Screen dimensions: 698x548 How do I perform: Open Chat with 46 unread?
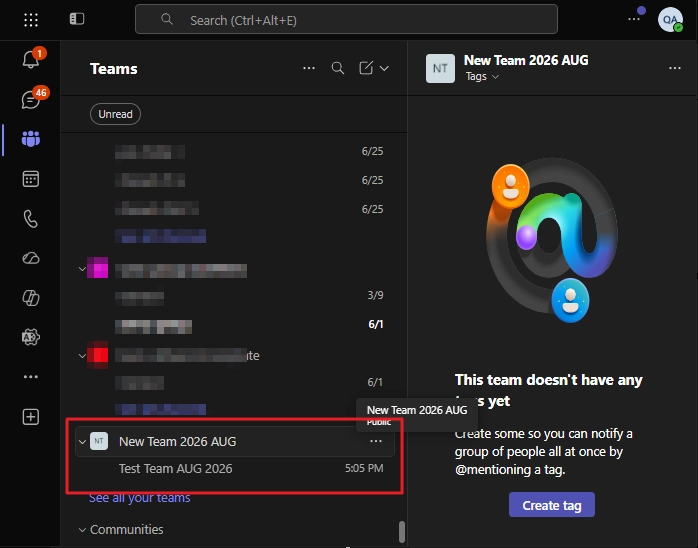point(31,99)
